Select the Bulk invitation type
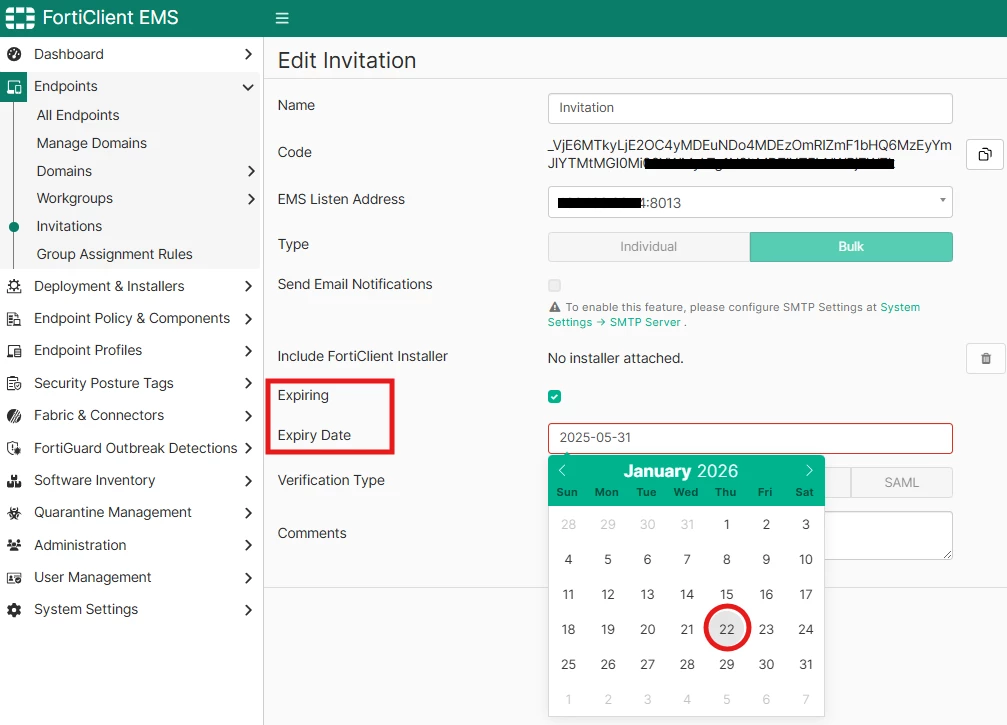This screenshot has height=725, width=1007. tap(851, 247)
